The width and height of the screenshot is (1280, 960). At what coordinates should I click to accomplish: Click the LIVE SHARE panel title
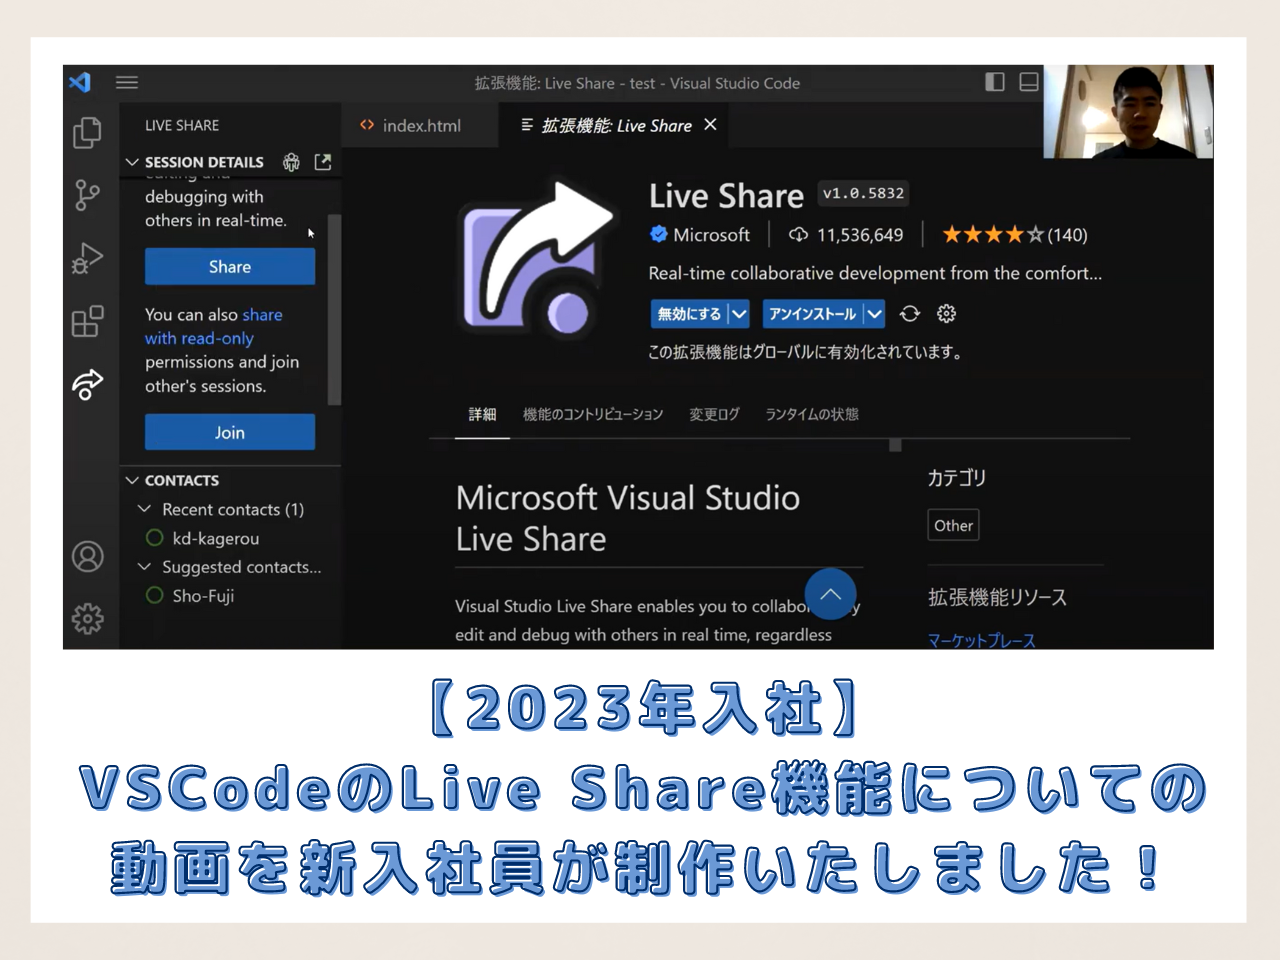[182, 125]
